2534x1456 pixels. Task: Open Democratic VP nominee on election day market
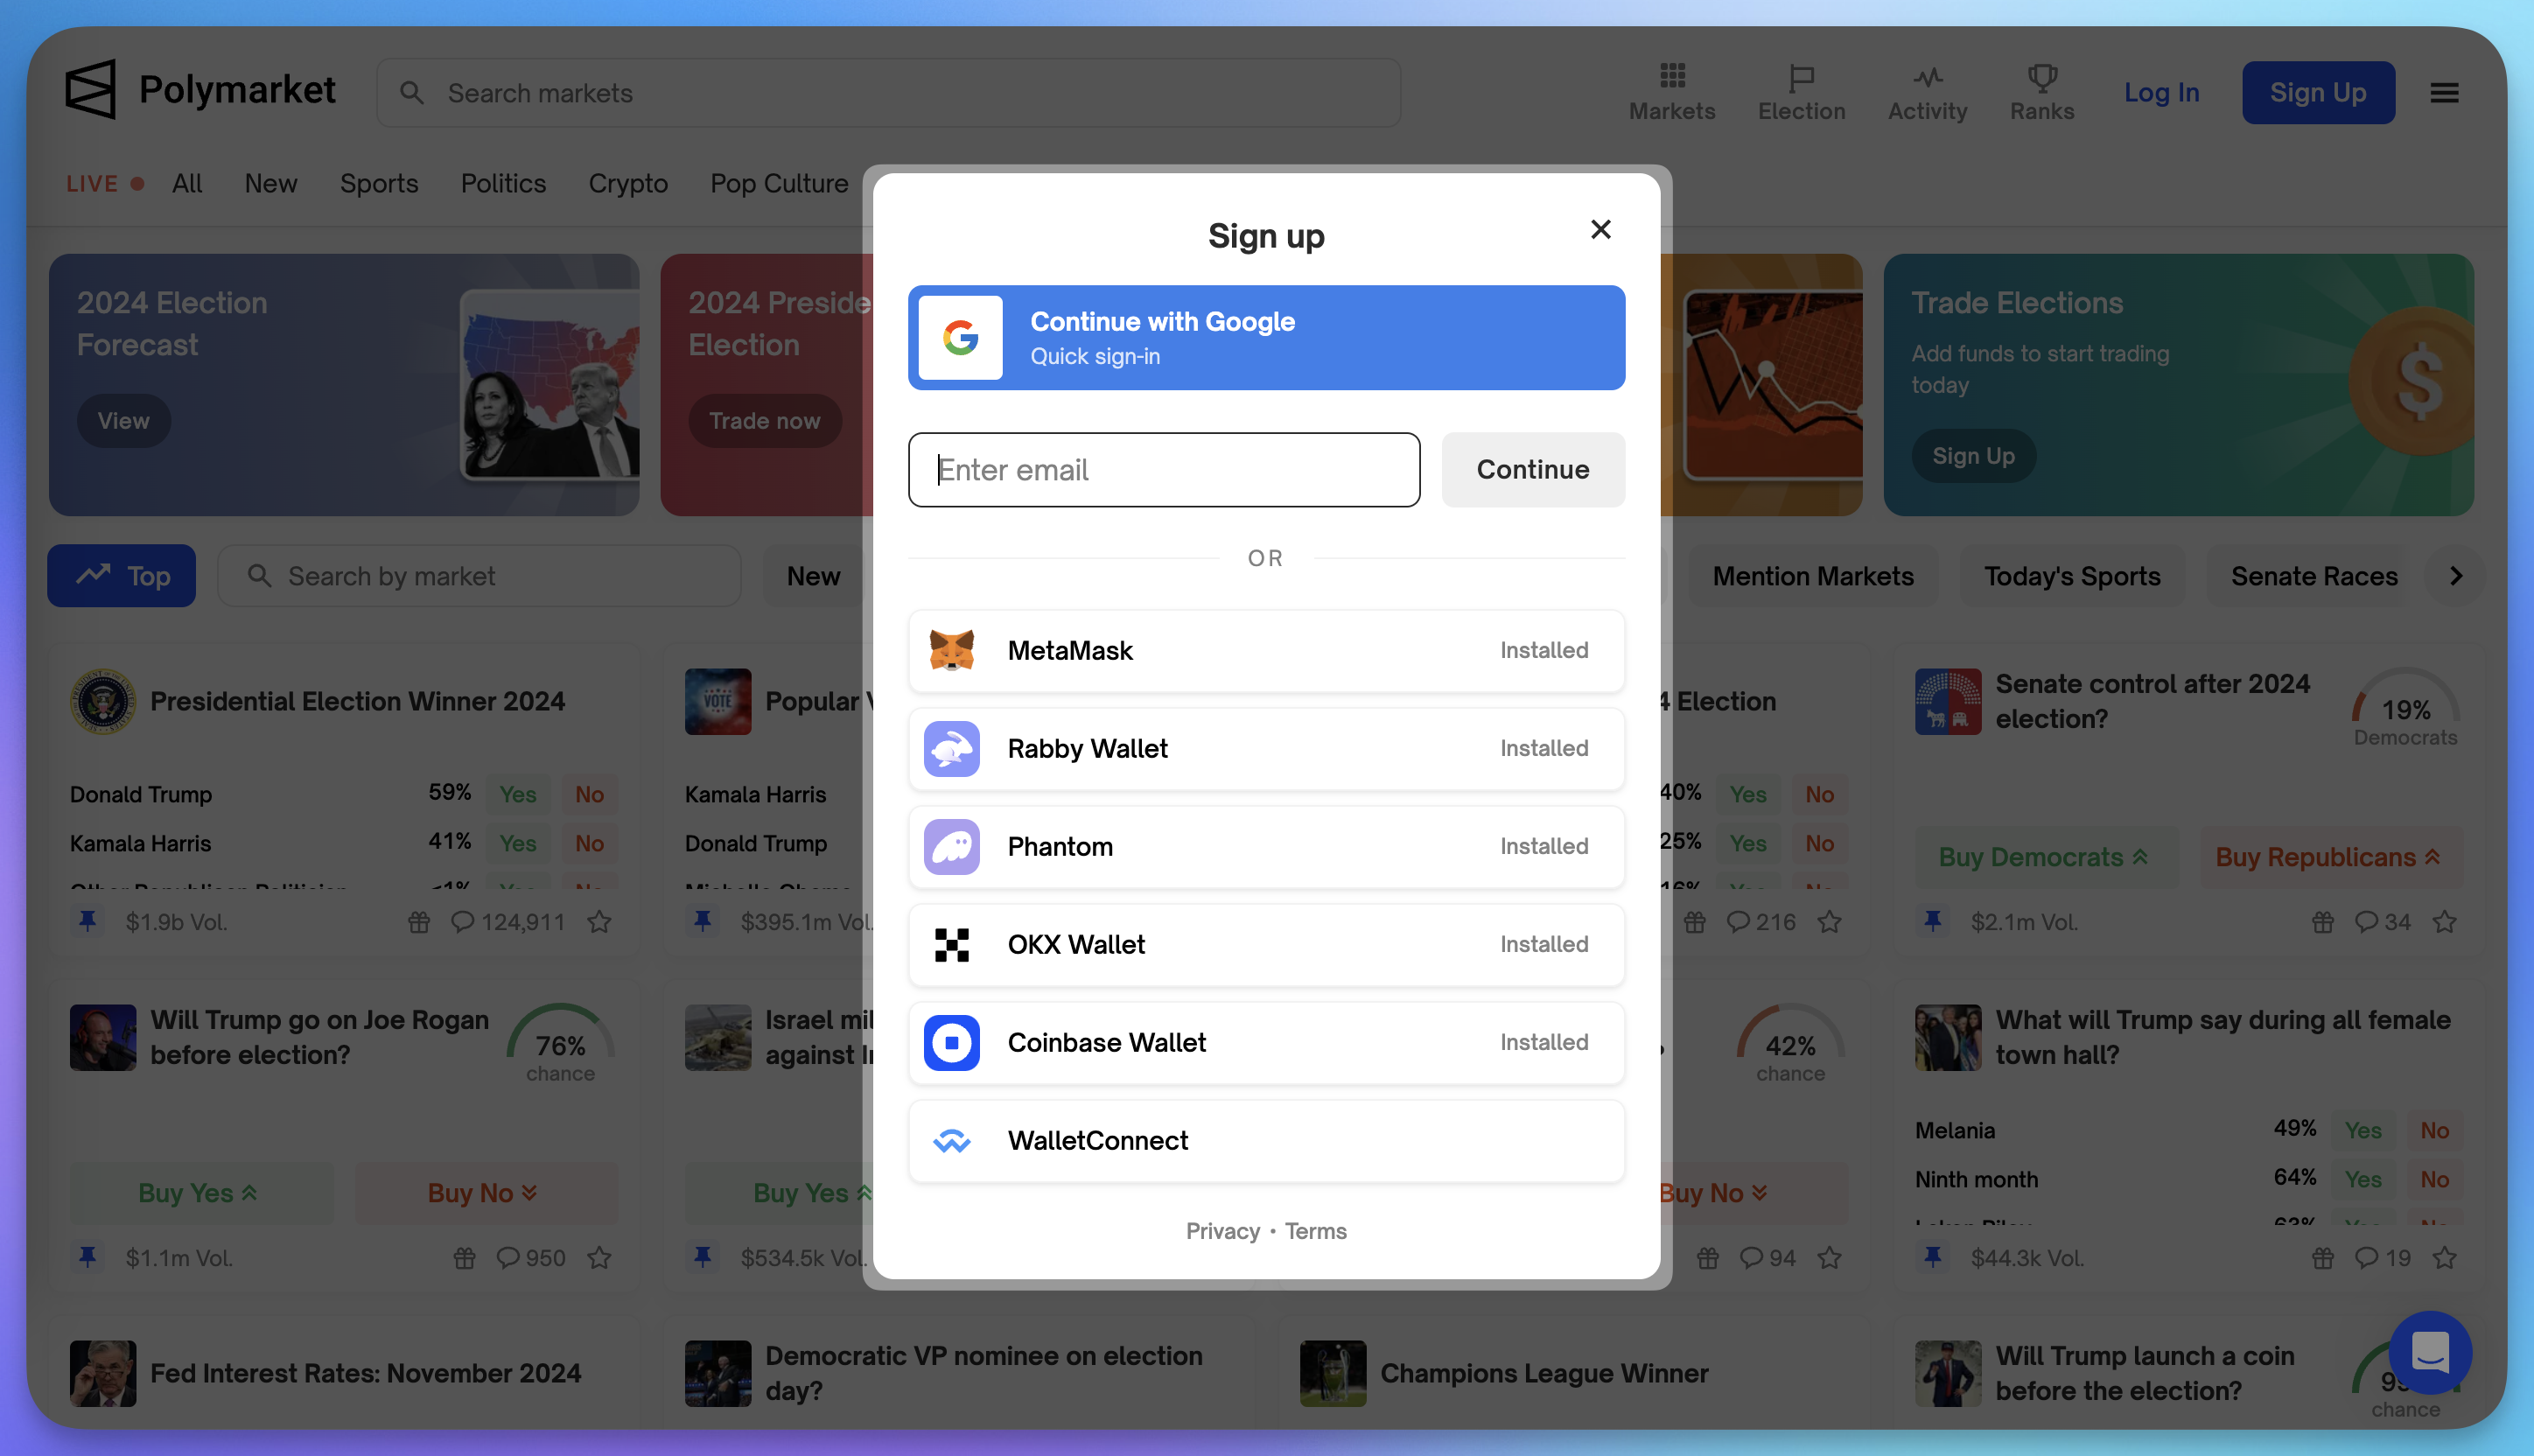point(984,1373)
